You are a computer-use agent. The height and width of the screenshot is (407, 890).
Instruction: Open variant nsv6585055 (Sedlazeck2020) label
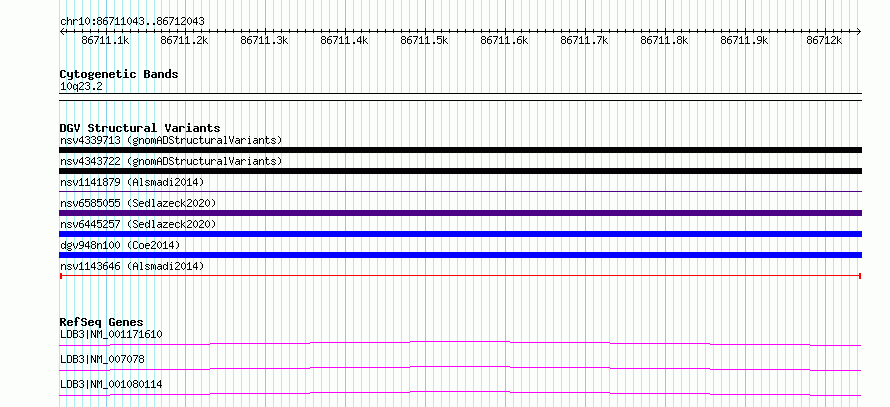[x=138, y=203]
